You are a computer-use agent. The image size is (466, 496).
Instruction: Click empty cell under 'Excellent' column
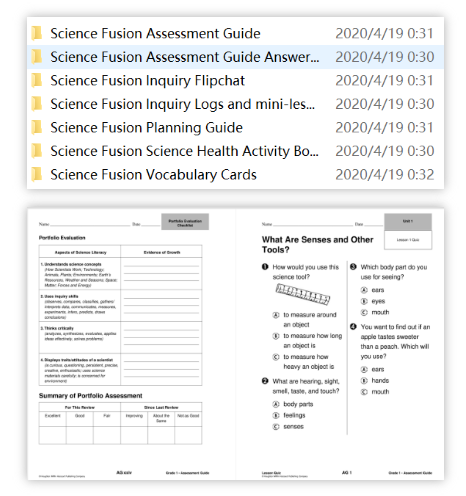tap(52, 435)
